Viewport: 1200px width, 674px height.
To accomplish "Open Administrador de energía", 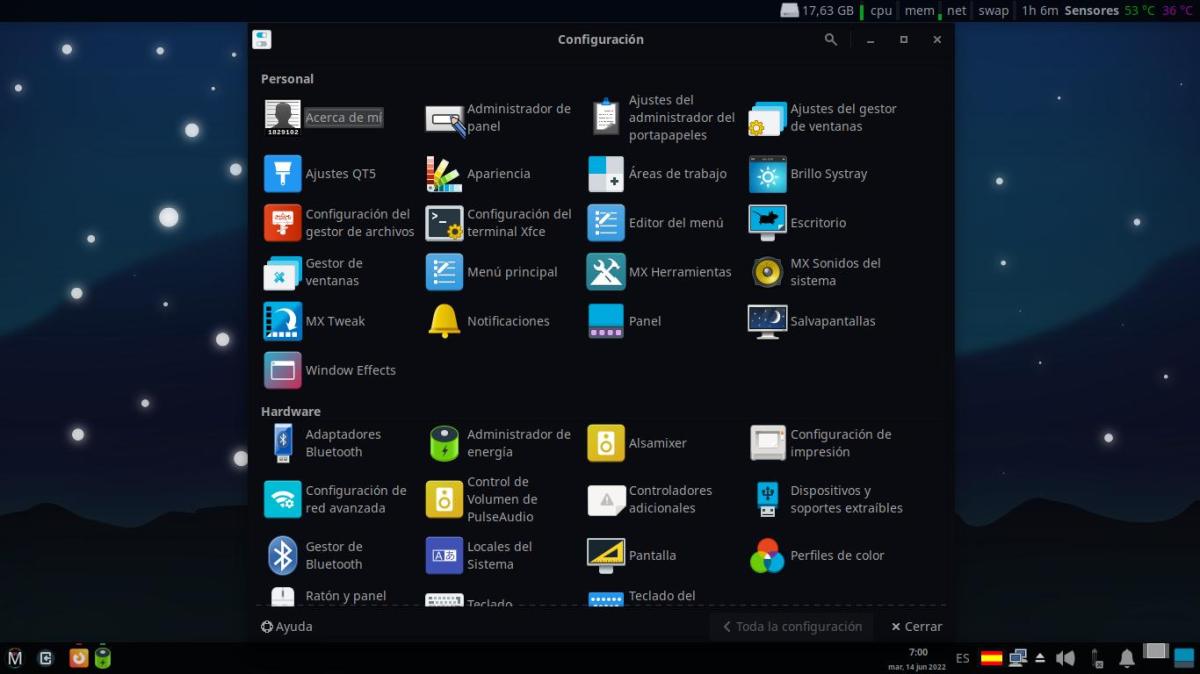I will click(444, 443).
